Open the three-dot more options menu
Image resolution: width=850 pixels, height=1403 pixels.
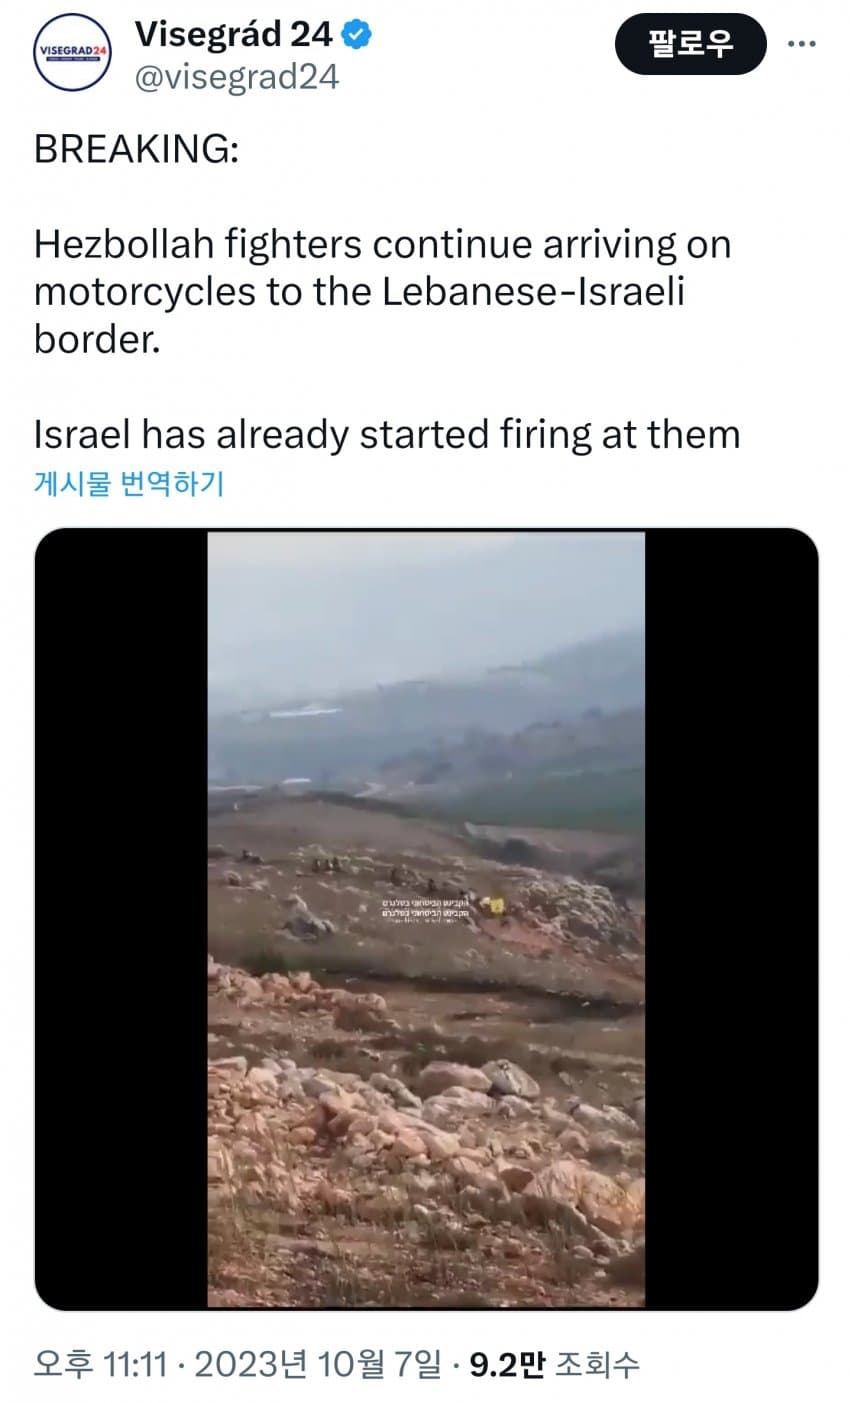(802, 45)
